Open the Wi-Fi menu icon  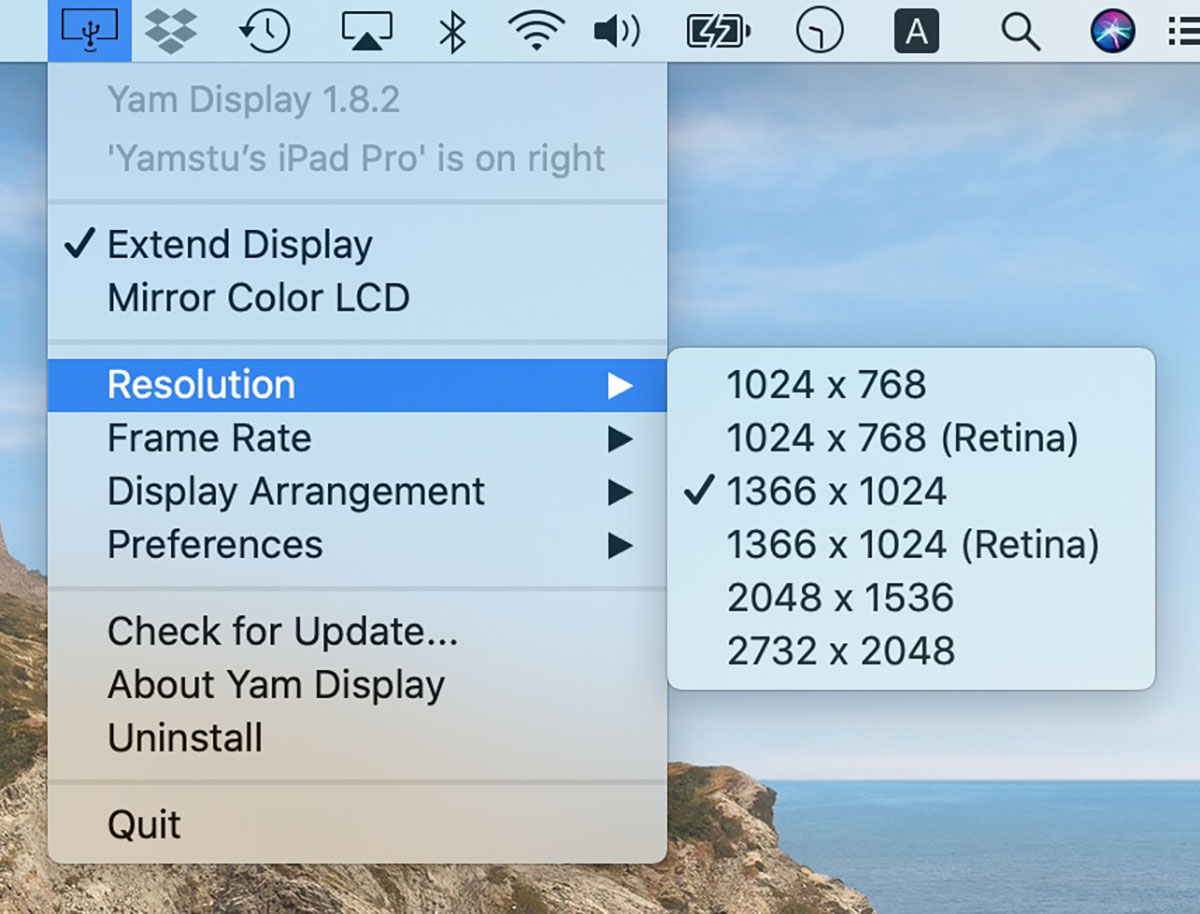tap(536, 31)
